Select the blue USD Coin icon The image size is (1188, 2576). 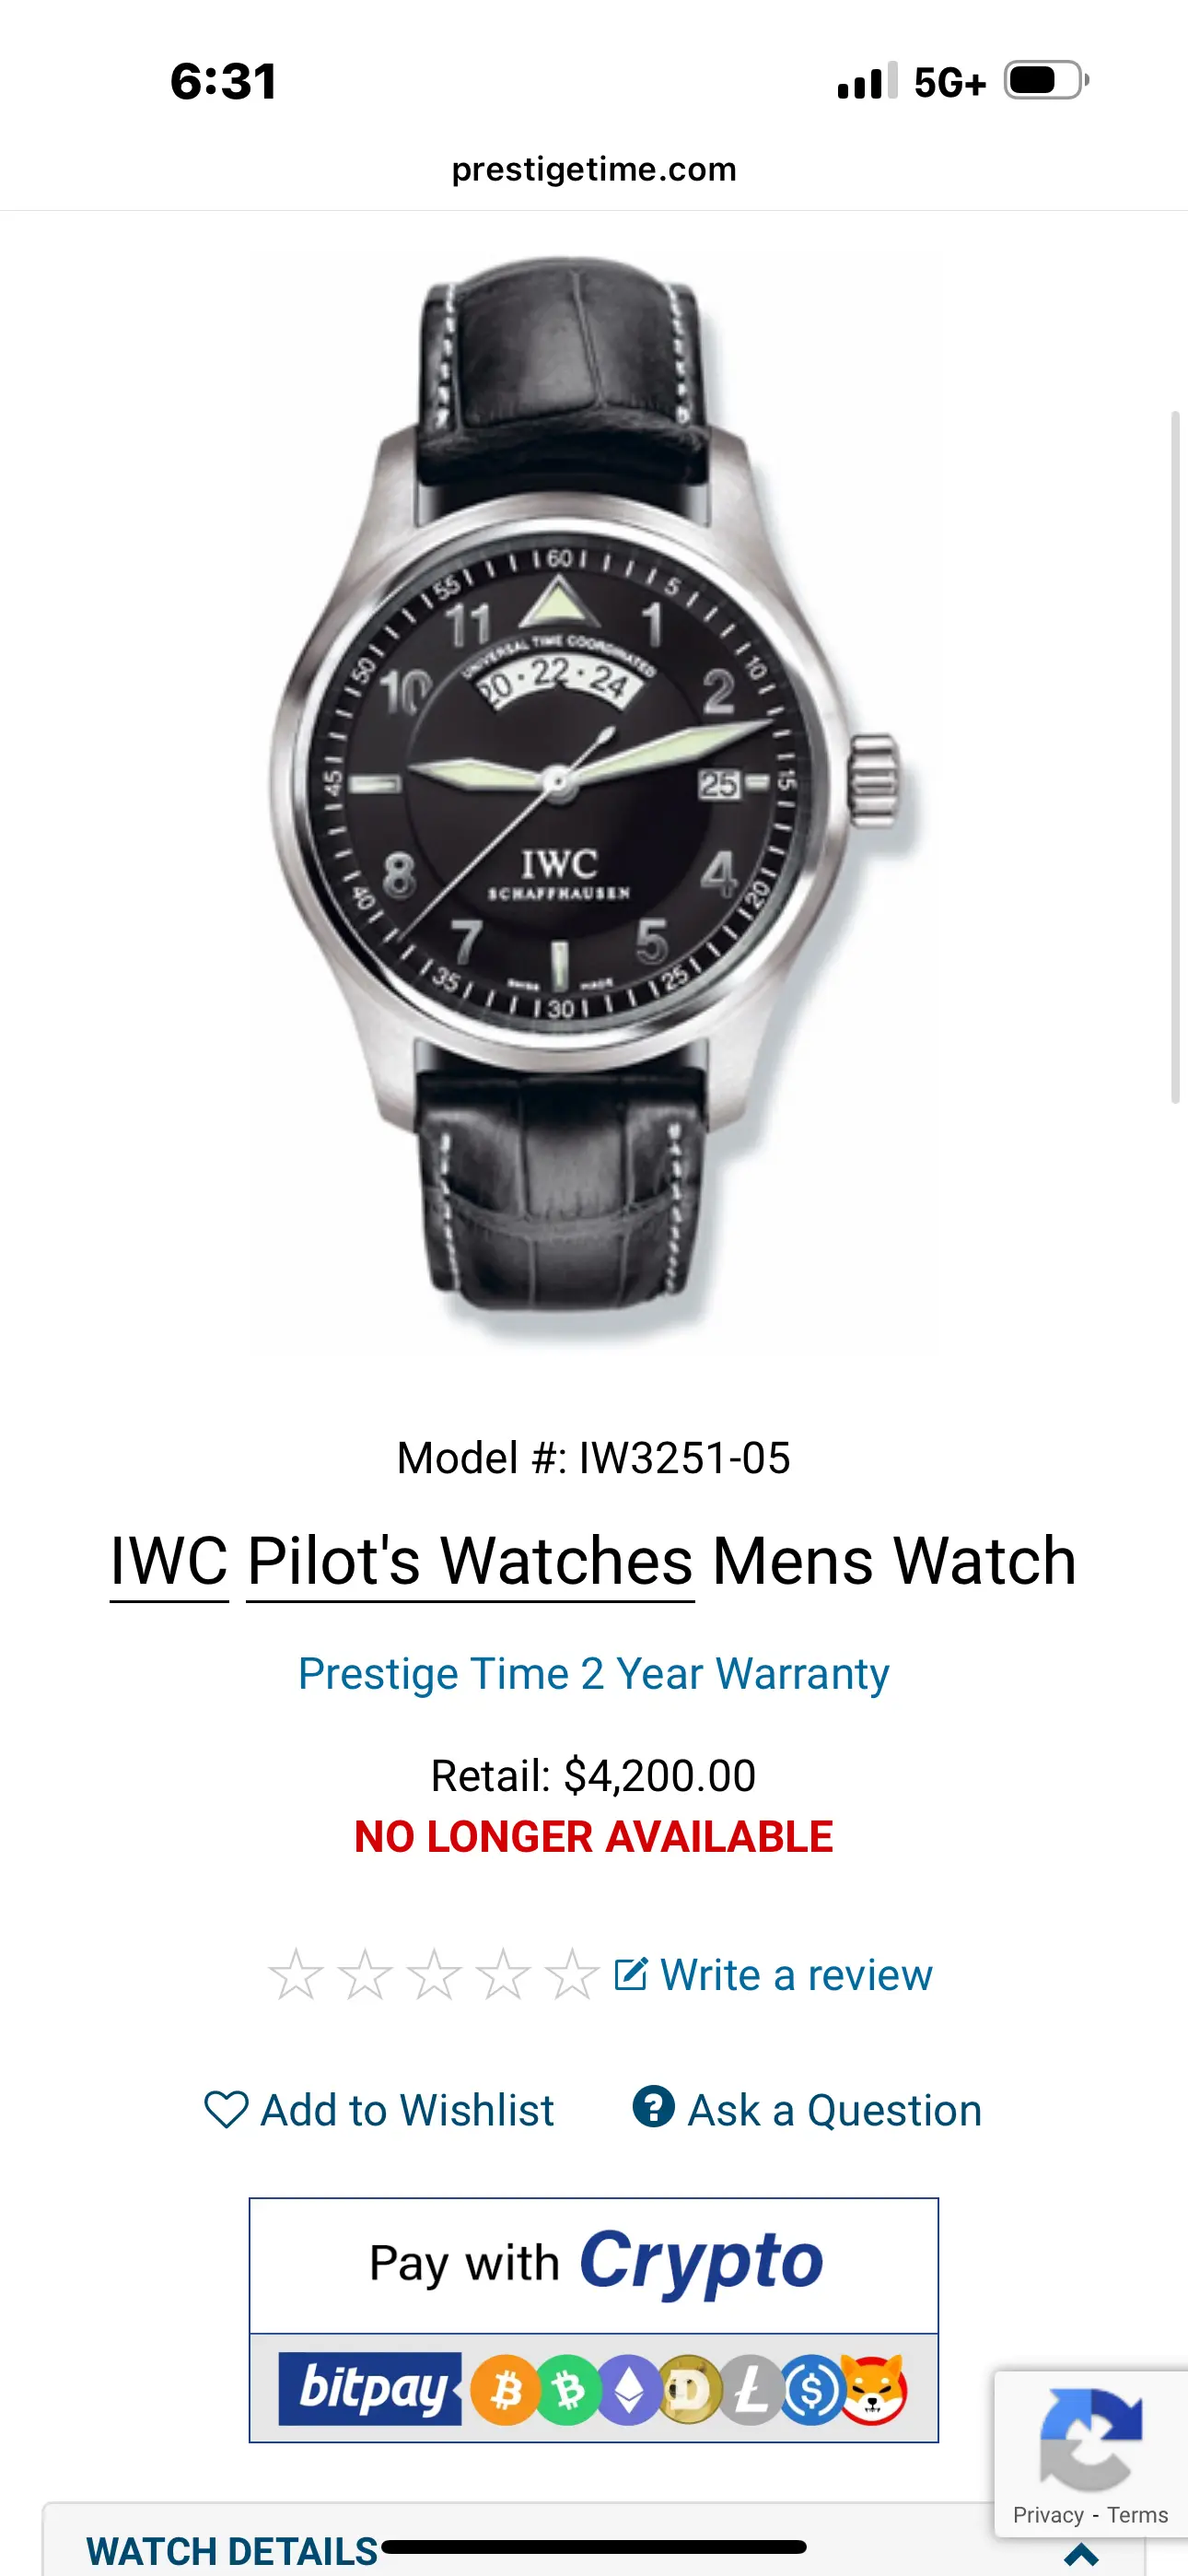[x=812, y=2390]
